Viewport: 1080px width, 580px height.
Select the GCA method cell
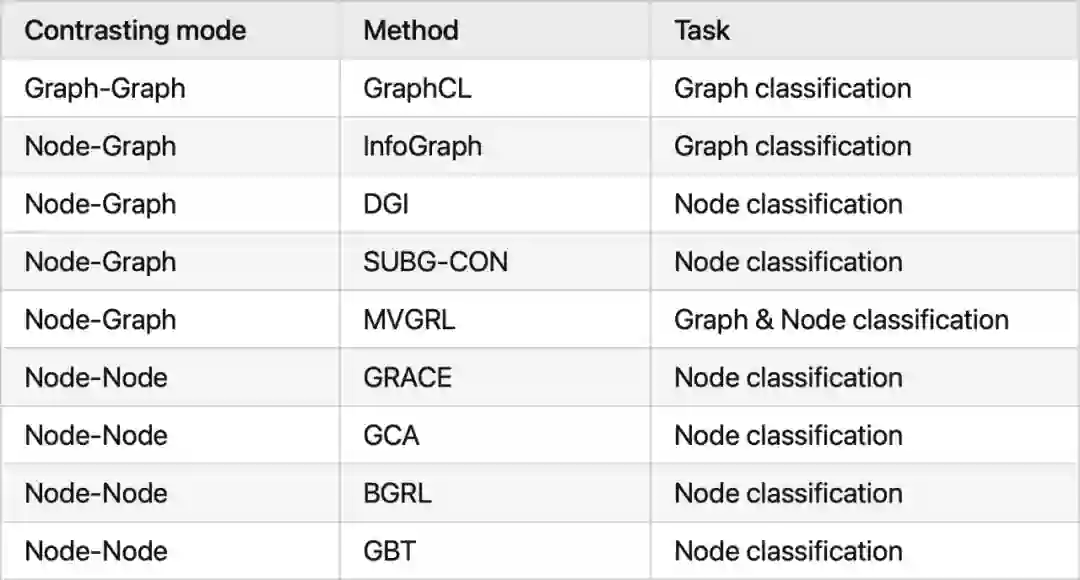391,436
